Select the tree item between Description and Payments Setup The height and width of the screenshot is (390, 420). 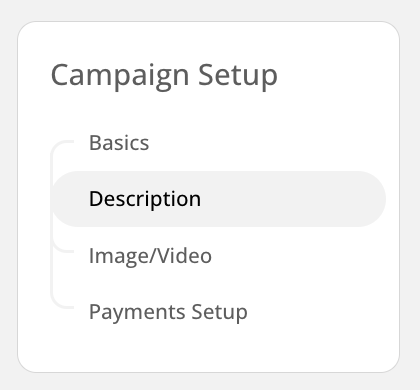coord(150,256)
